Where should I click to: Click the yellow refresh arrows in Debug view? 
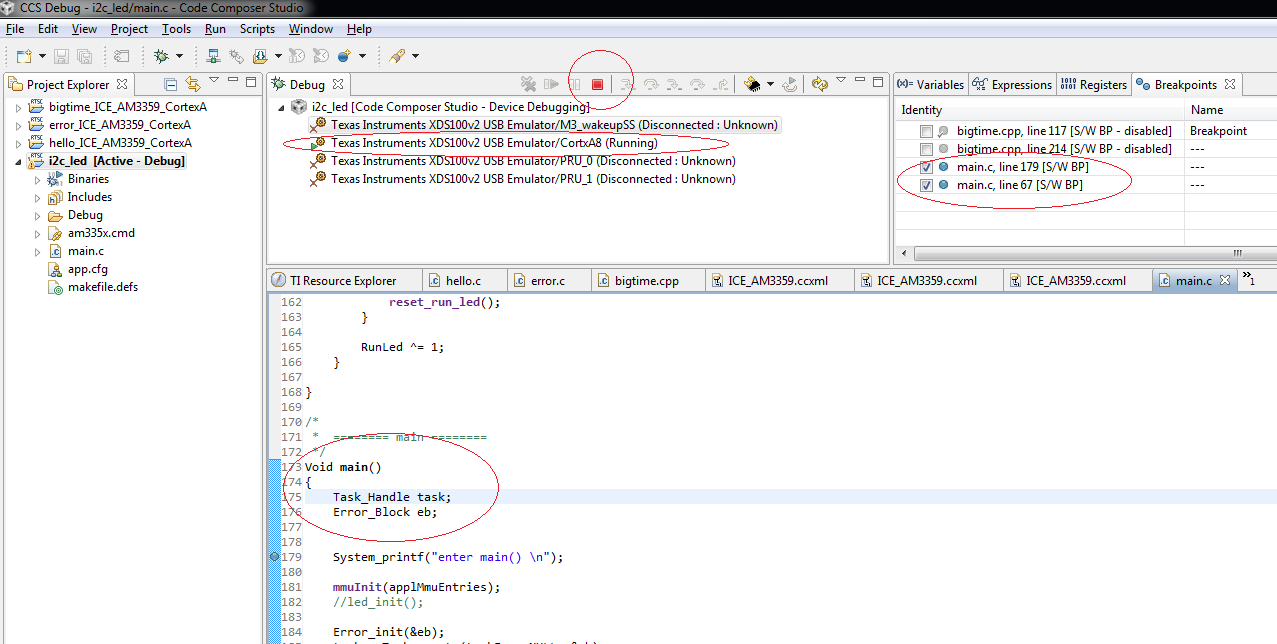[x=820, y=85]
